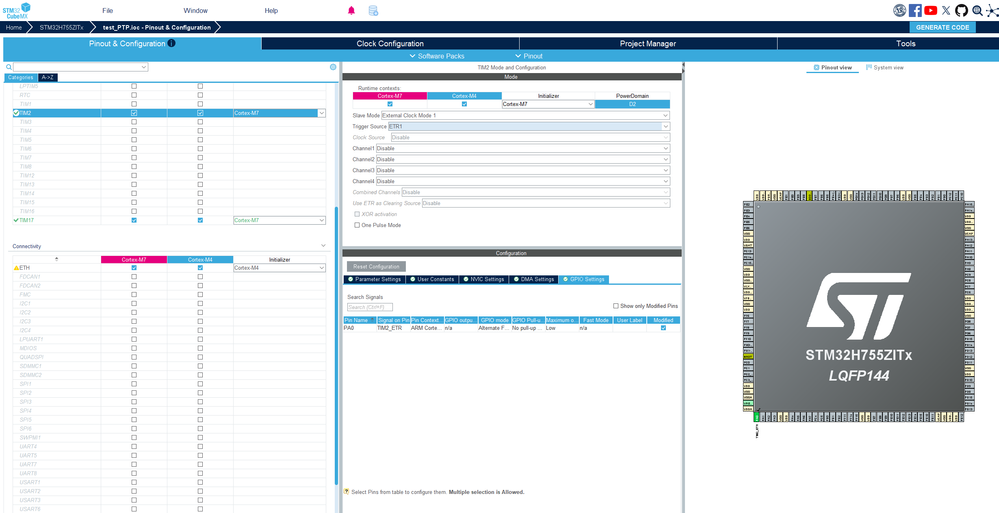Click the lightbulb hint icon
Viewport: 999px width, 513px height.
pyautogui.click(x=347, y=492)
